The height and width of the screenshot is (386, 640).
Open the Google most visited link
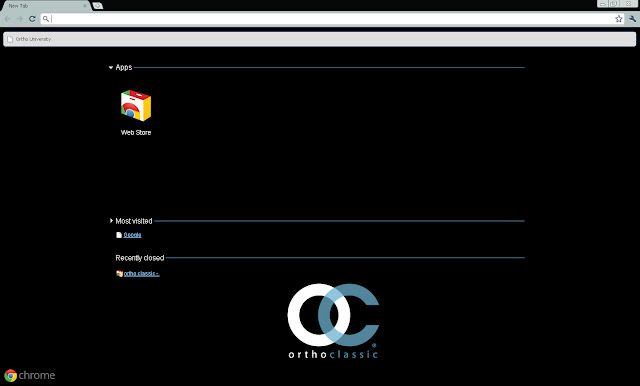[132, 235]
